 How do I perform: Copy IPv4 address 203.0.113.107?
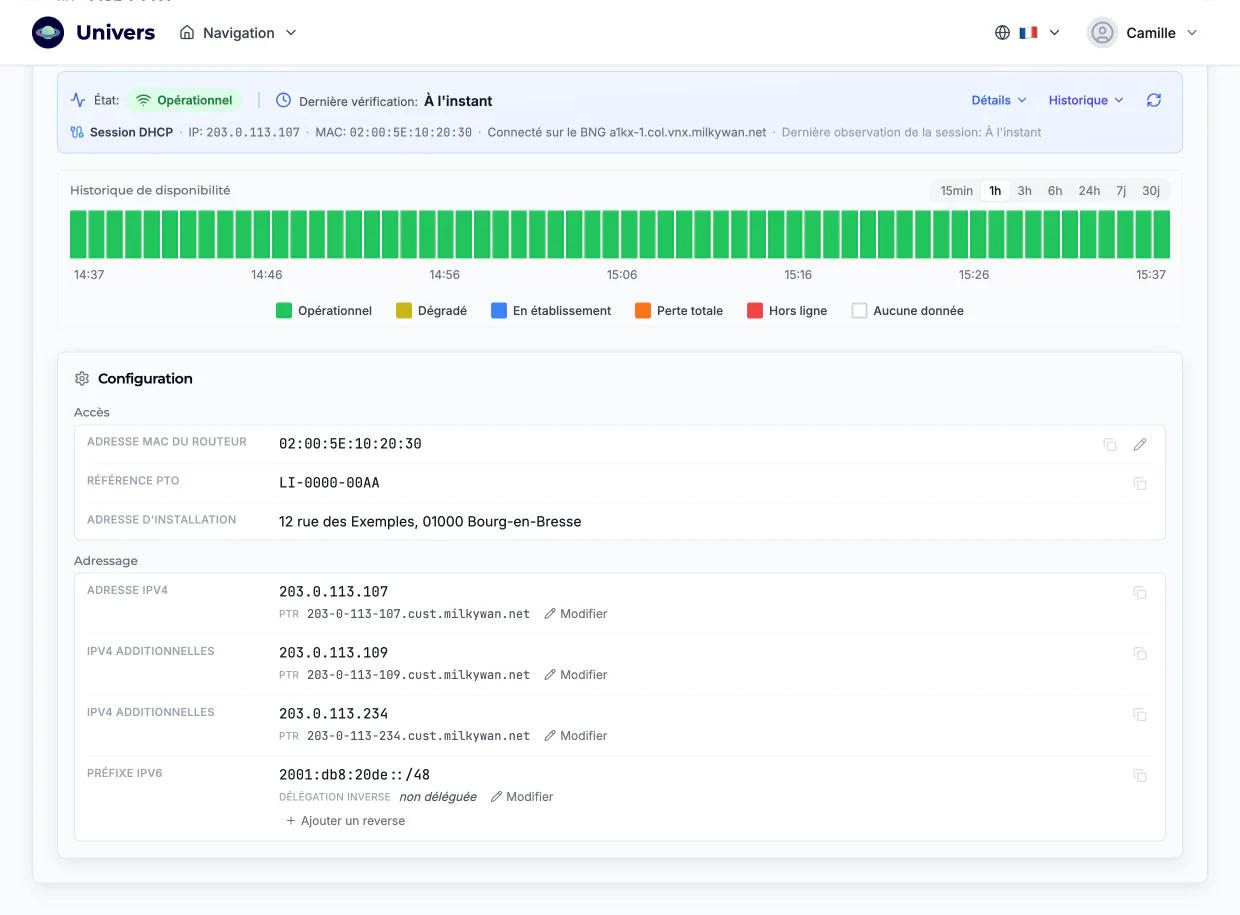pos(1140,593)
